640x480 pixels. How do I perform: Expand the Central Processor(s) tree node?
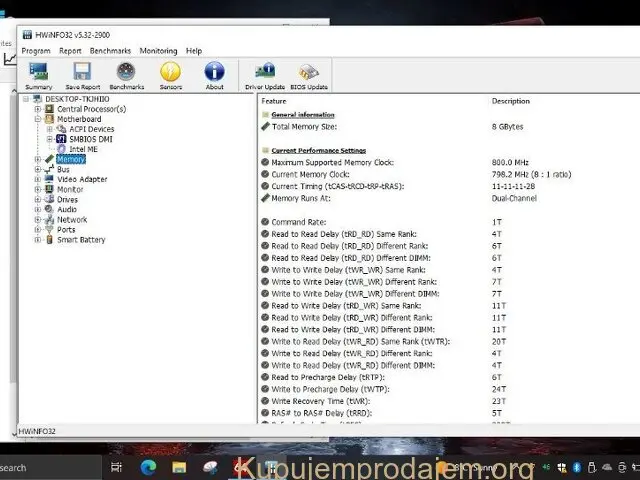(38, 109)
